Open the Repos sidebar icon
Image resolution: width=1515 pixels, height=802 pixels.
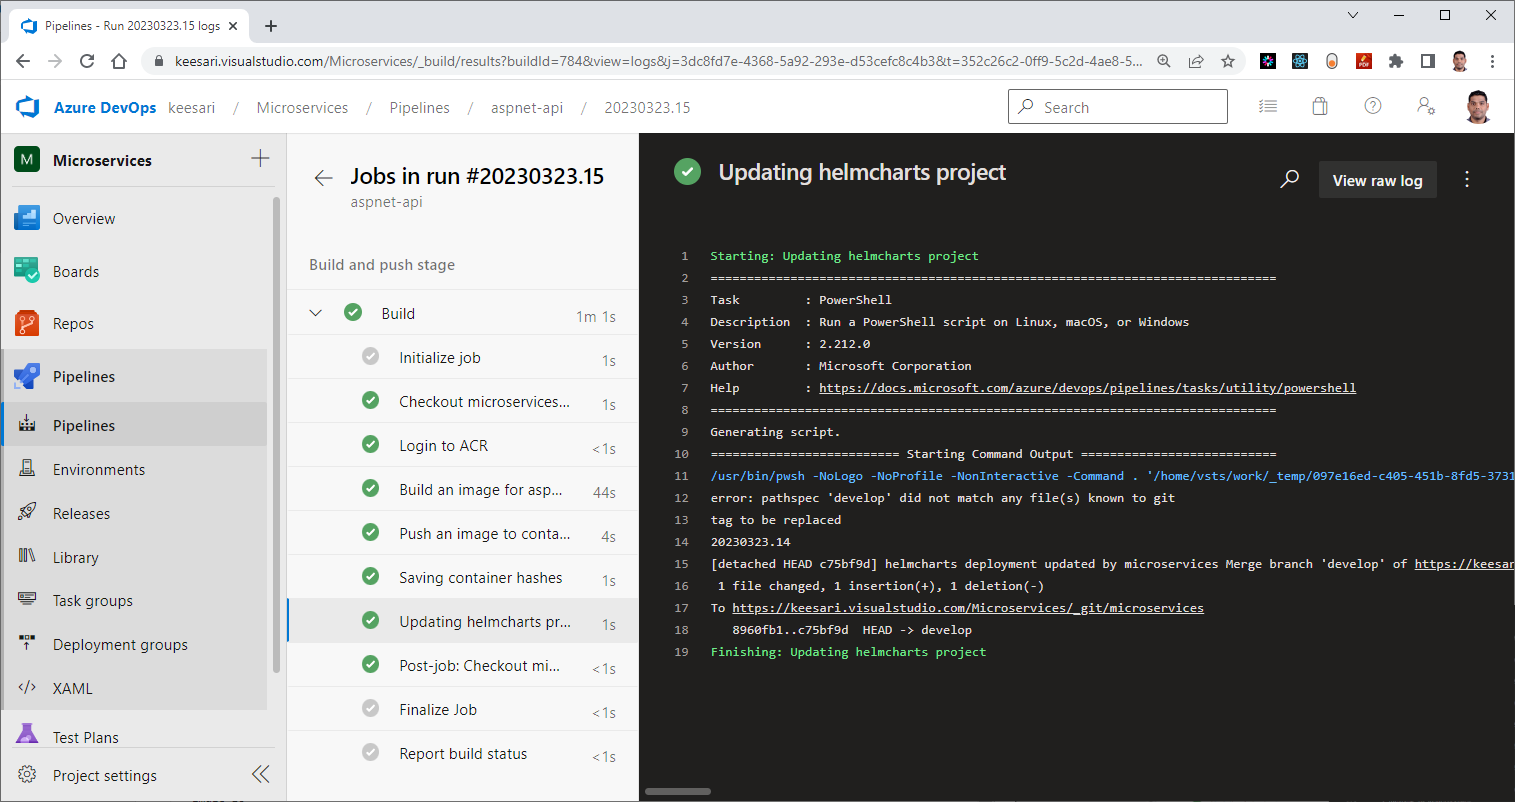coord(27,323)
